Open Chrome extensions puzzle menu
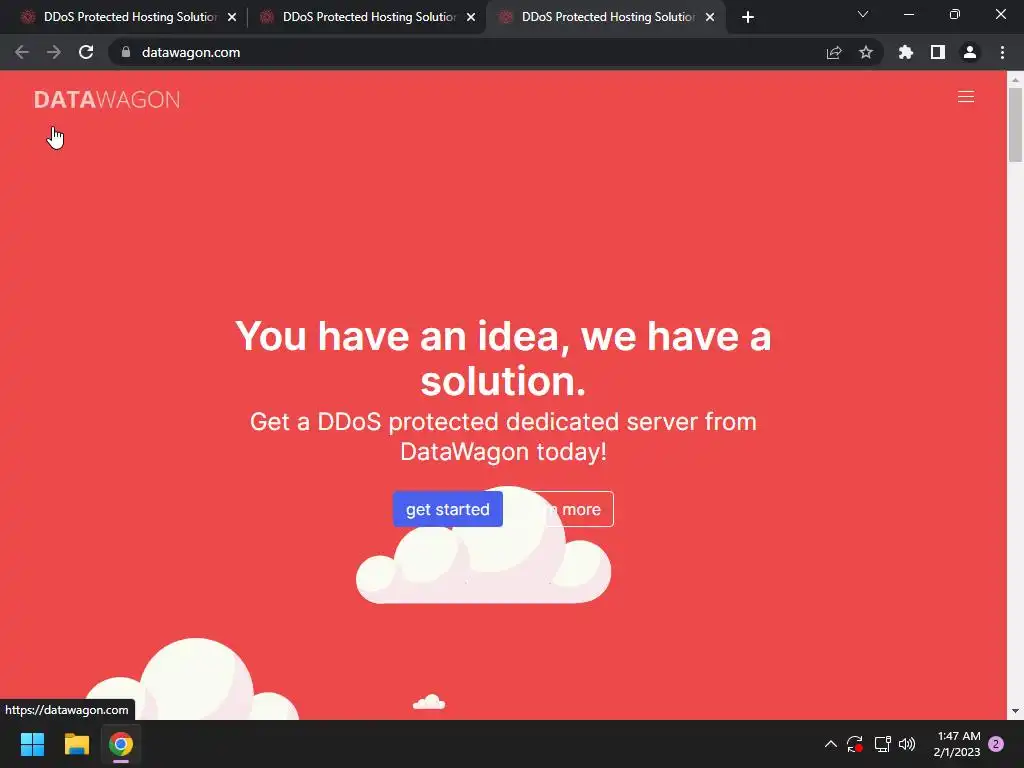The width and height of the screenshot is (1024, 768). coord(906,52)
